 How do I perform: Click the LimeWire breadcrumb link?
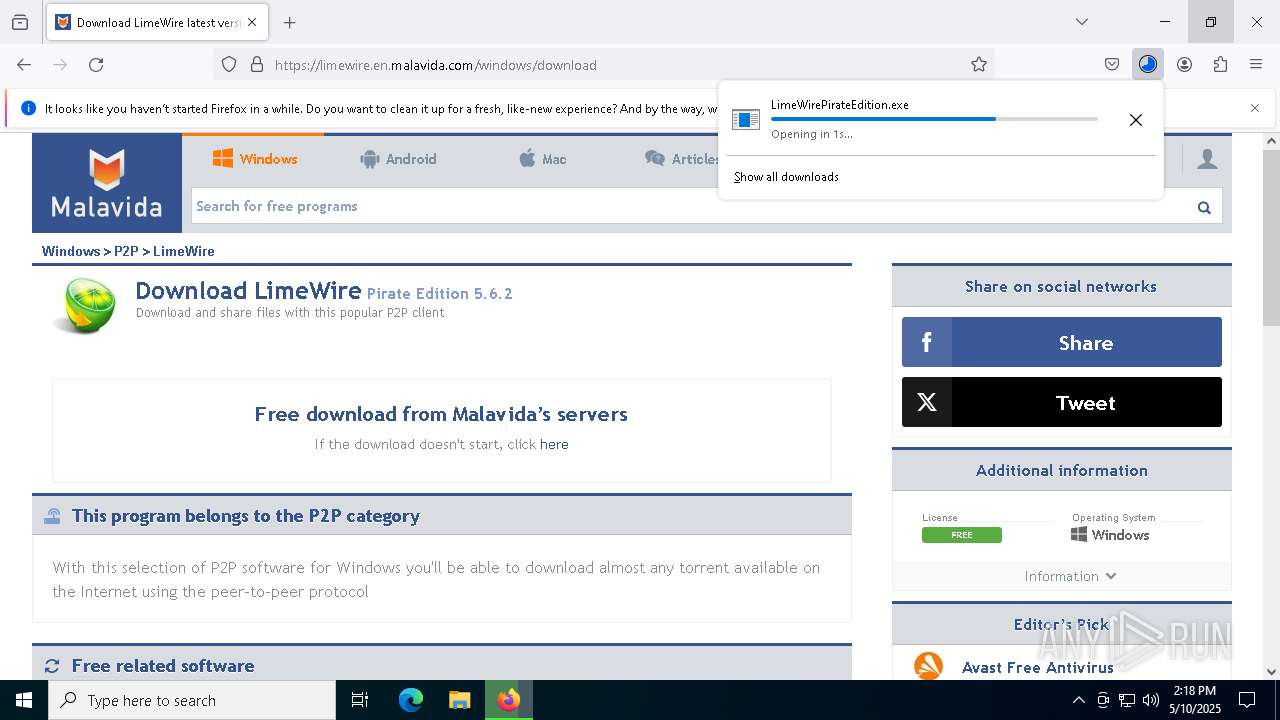coord(184,251)
